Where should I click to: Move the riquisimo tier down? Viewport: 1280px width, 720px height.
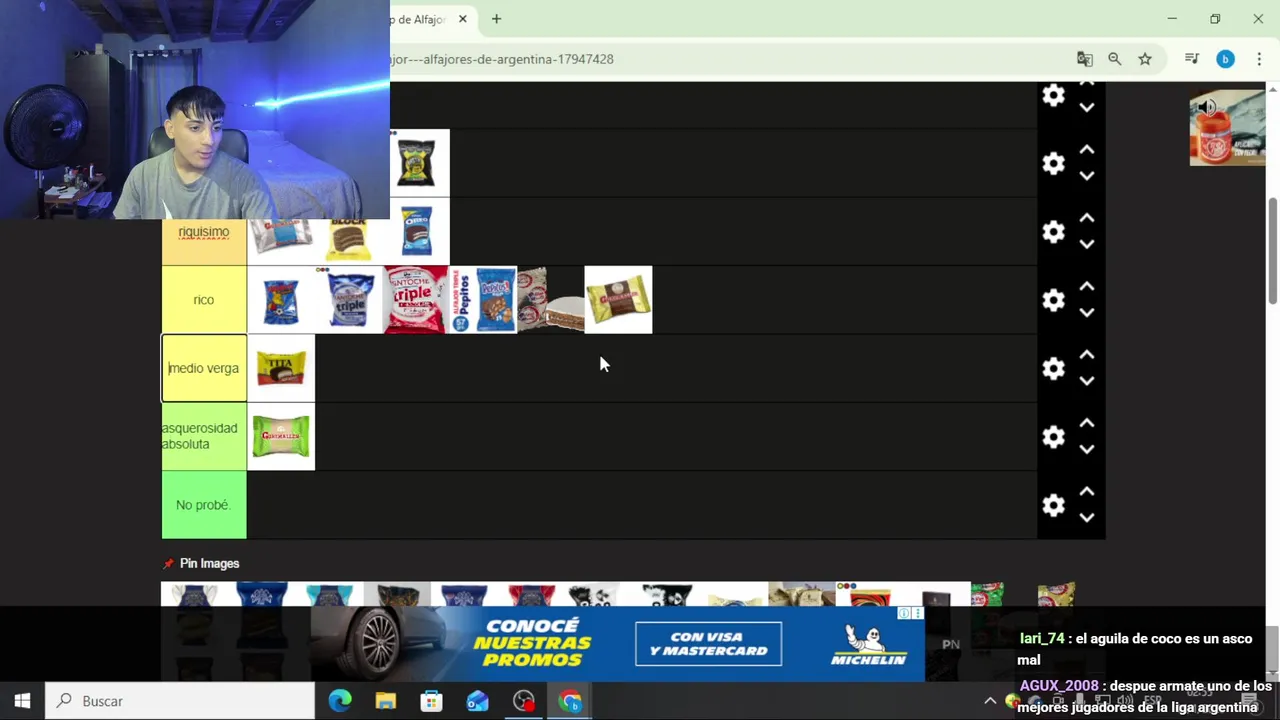pyautogui.click(x=1087, y=244)
